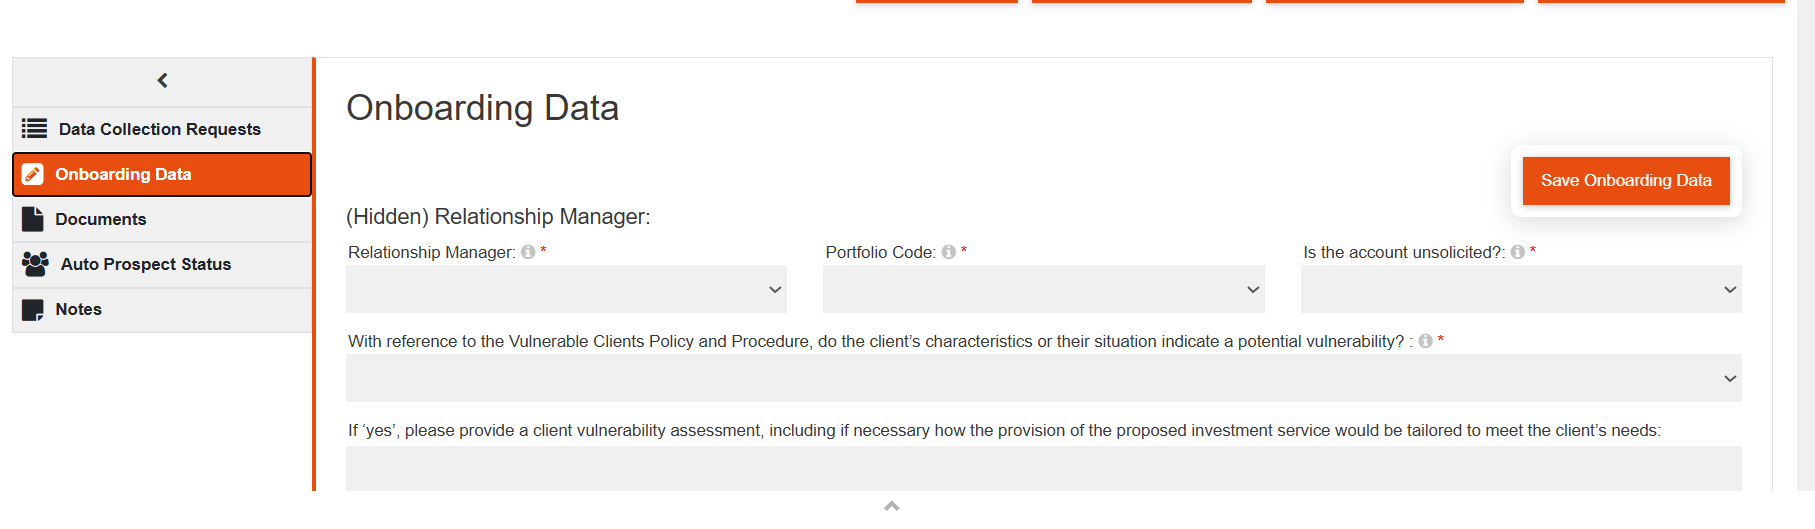This screenshot has width=1815, height=529.
Task: Go to the Documents section
Action: (101, 219)
